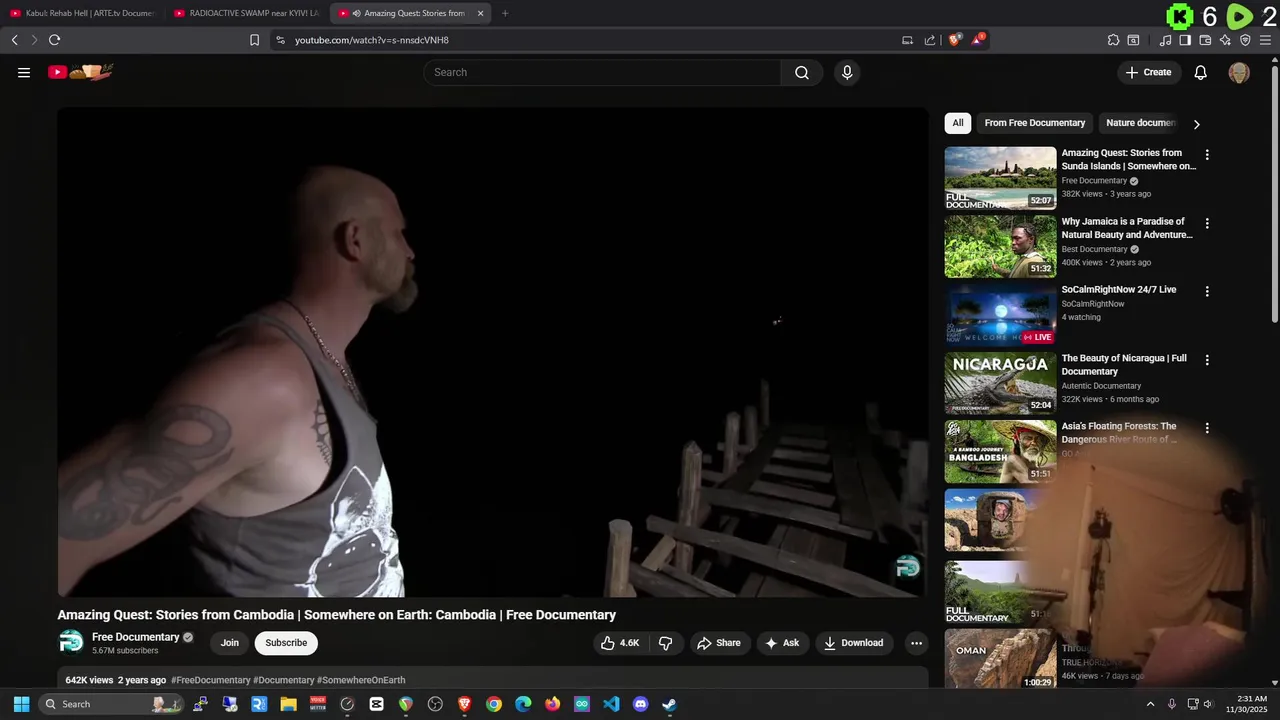The image size is (1280, 720).
Task: Open the Brave Wallet icon
Action: click(x=1205, y=40)
